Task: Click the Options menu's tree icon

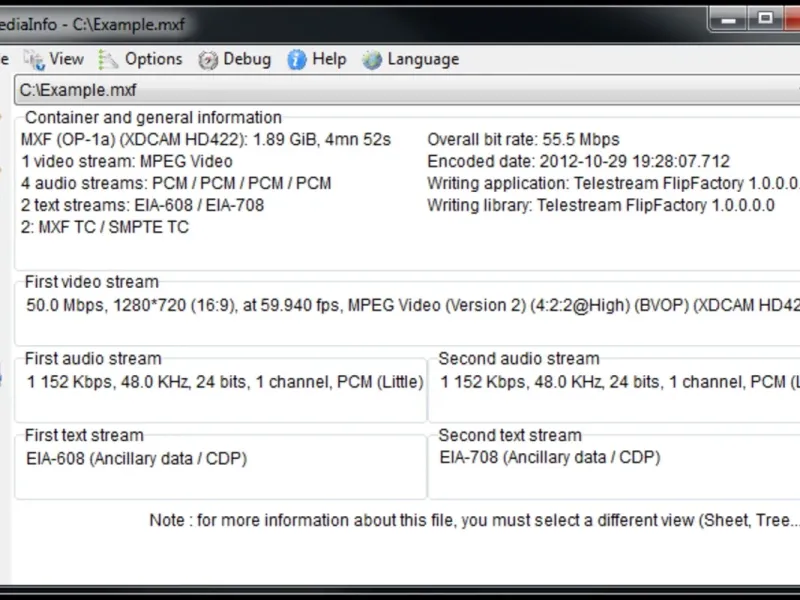Action: click(108, 60)
